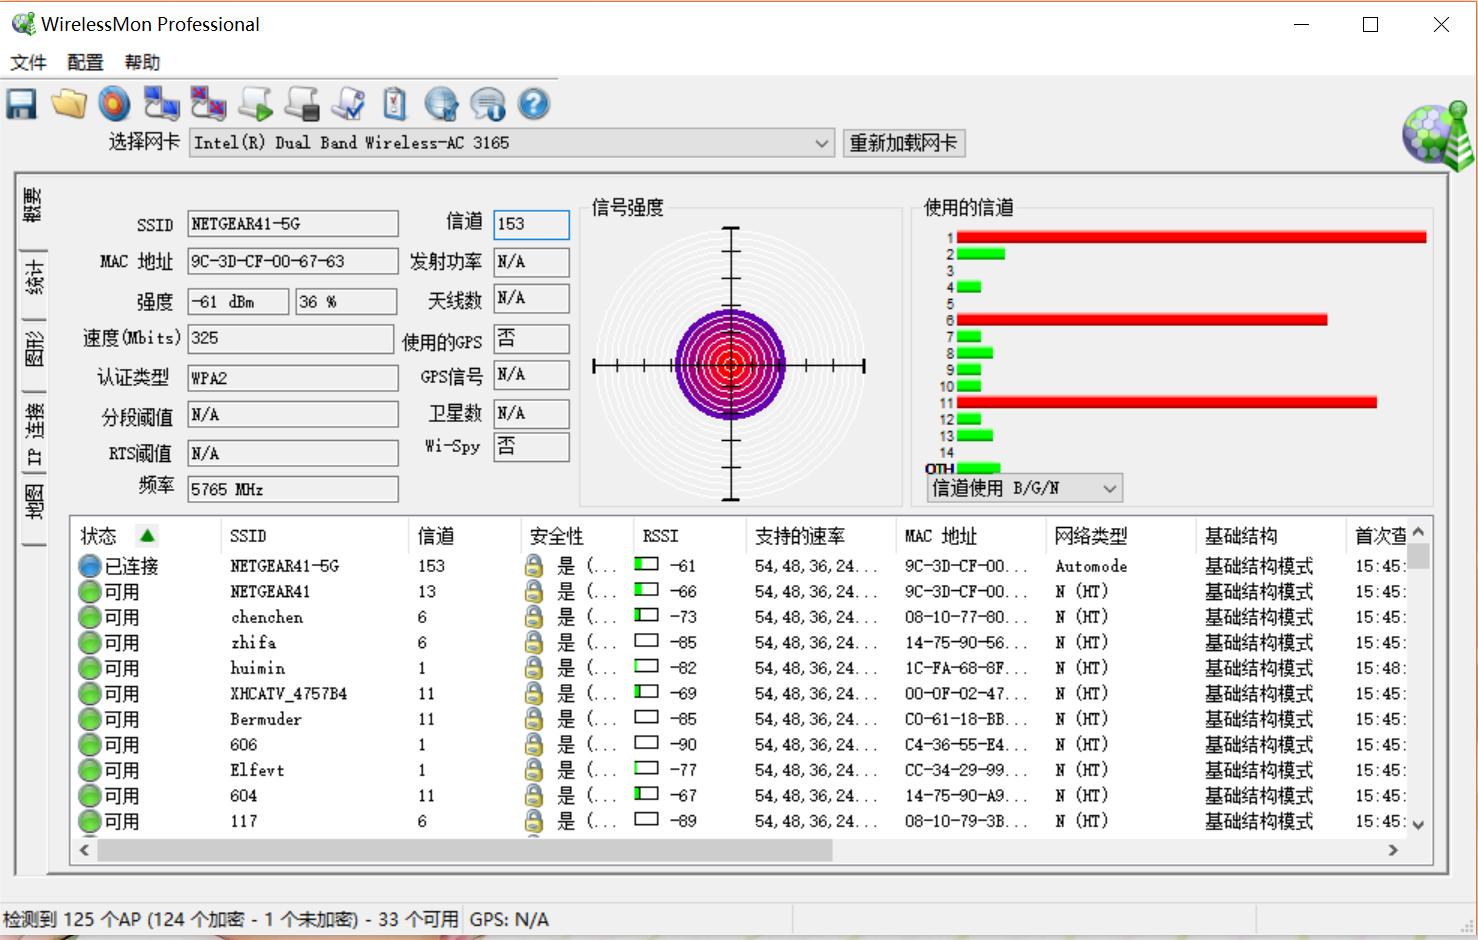Click the green availability dot beside chenchen
This screenshot has height=940, width=1478.
[x=89, y=617]
